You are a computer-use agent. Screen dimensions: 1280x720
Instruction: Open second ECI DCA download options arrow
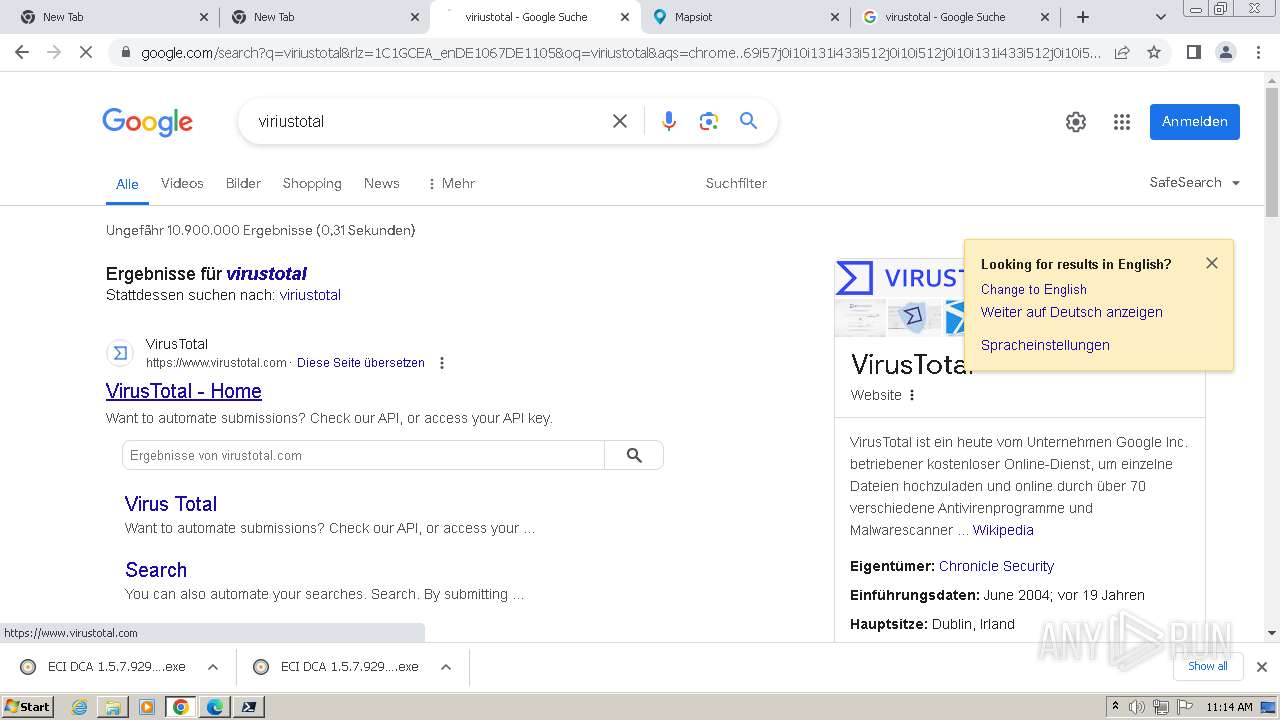(x=446, y=667)
